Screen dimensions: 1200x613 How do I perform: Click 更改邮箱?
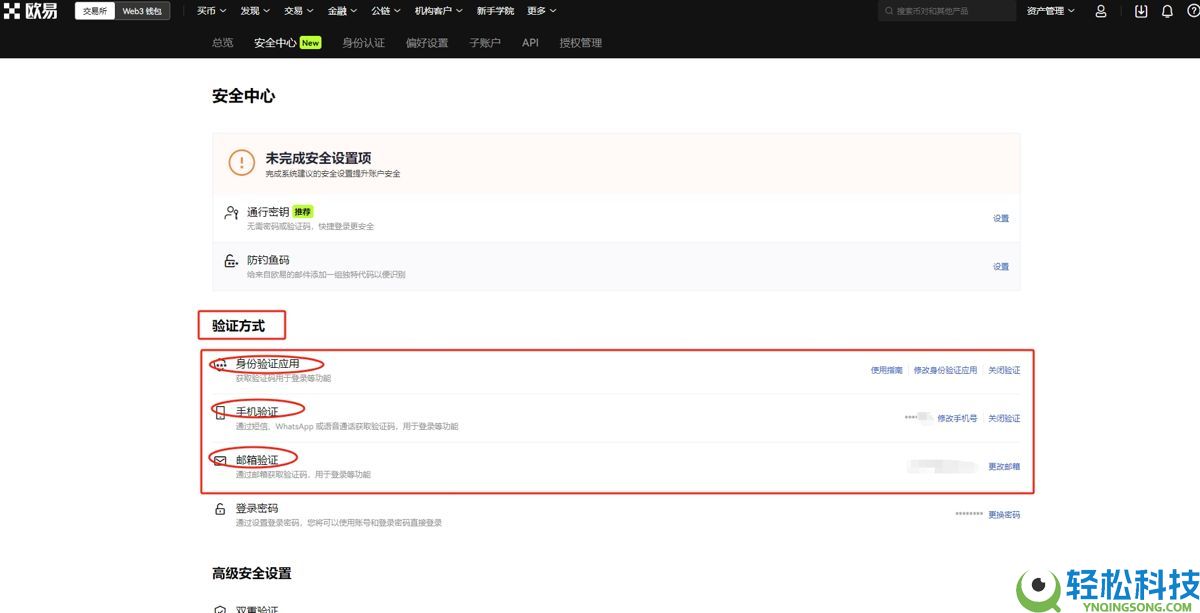click(1005, 466)
